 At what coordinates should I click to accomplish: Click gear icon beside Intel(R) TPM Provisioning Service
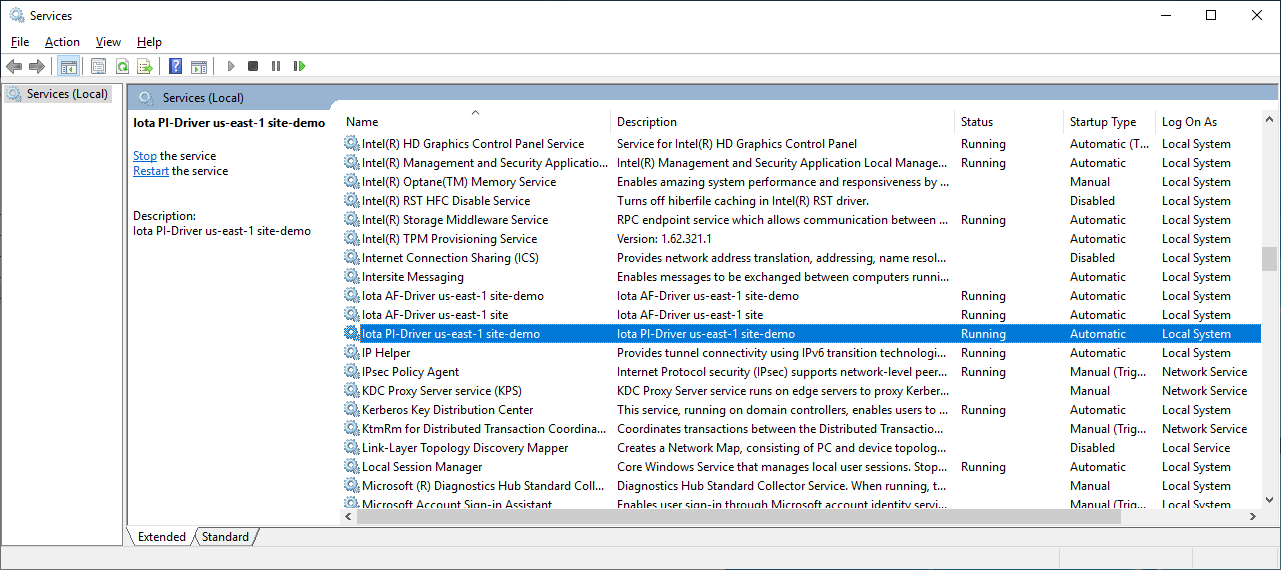(352, 239)
